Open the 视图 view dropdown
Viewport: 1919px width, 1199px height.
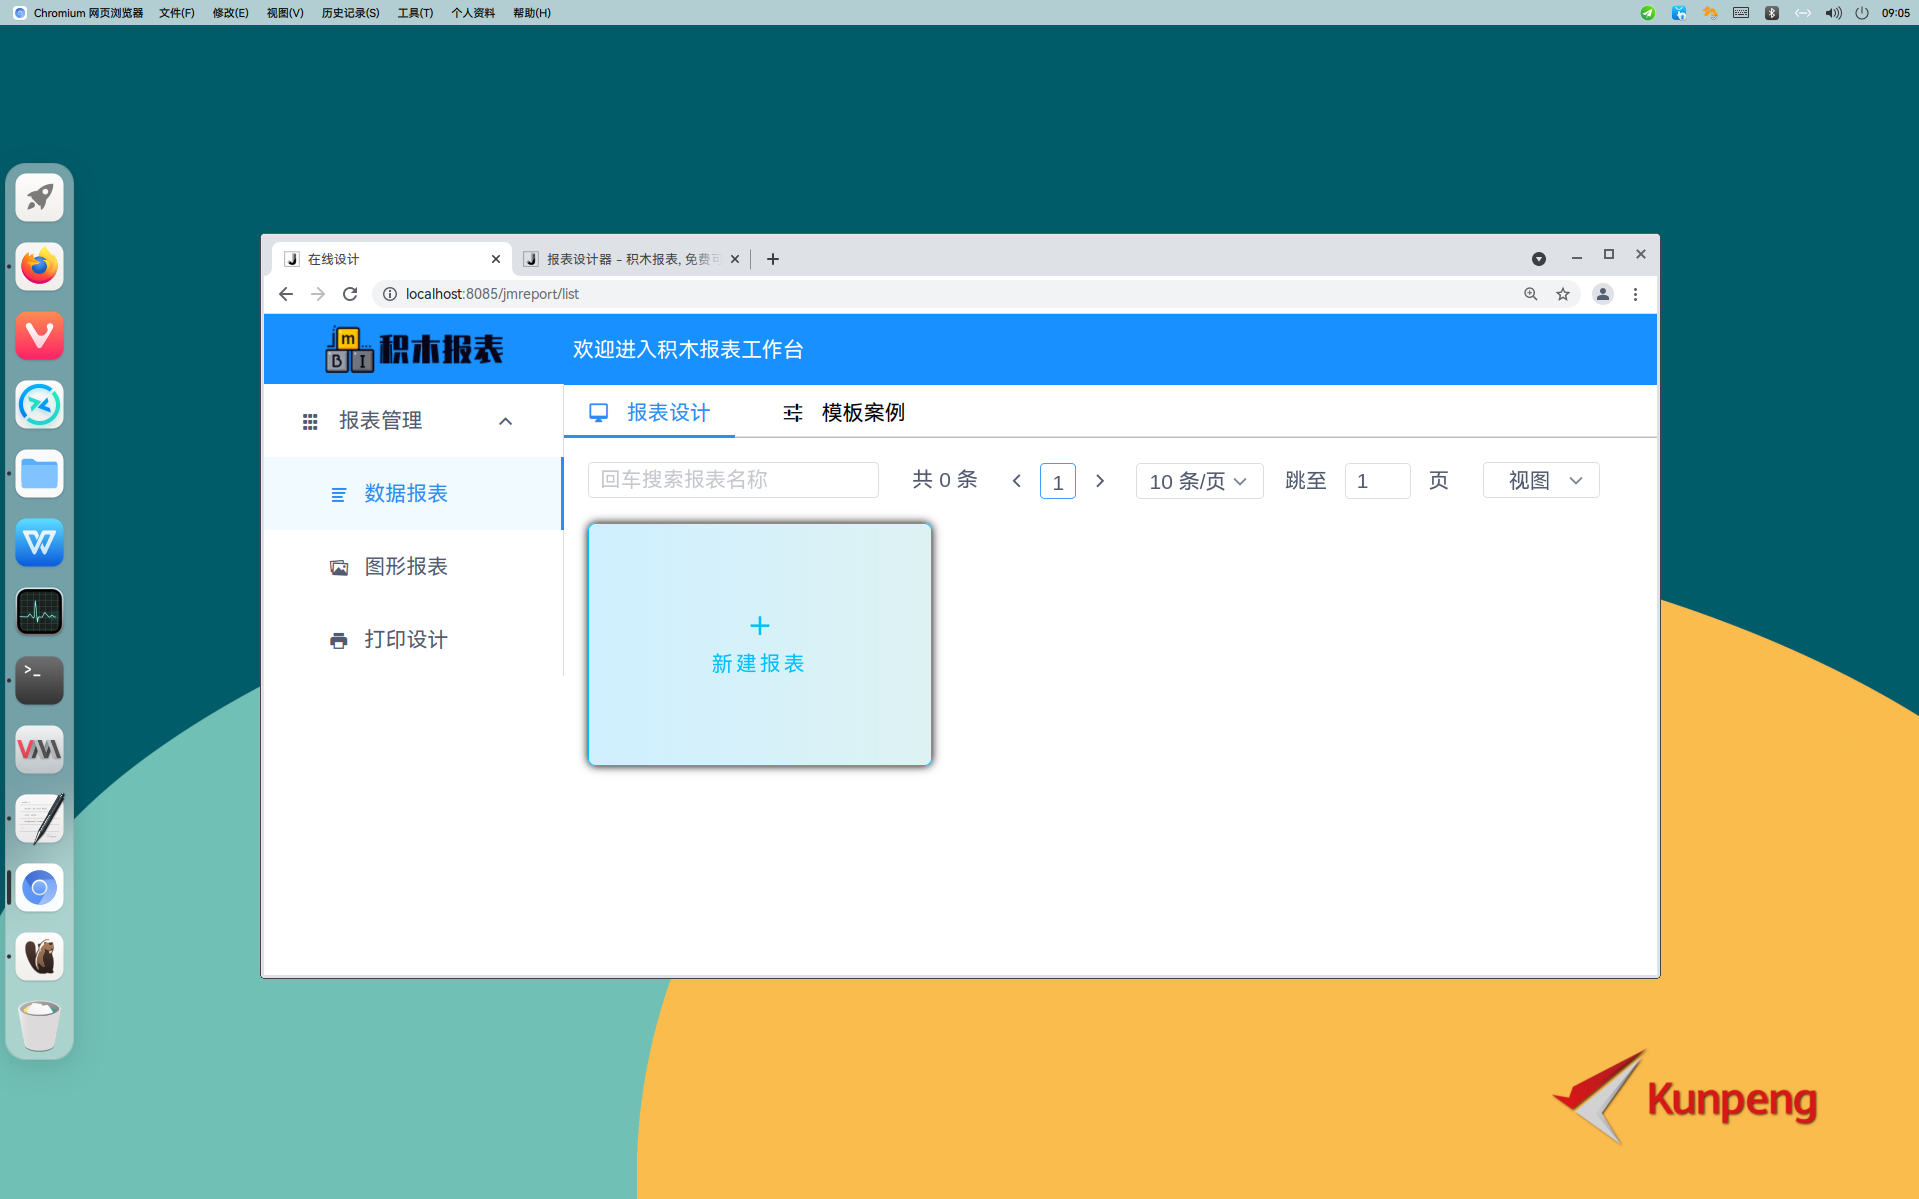click(1539, 480)
